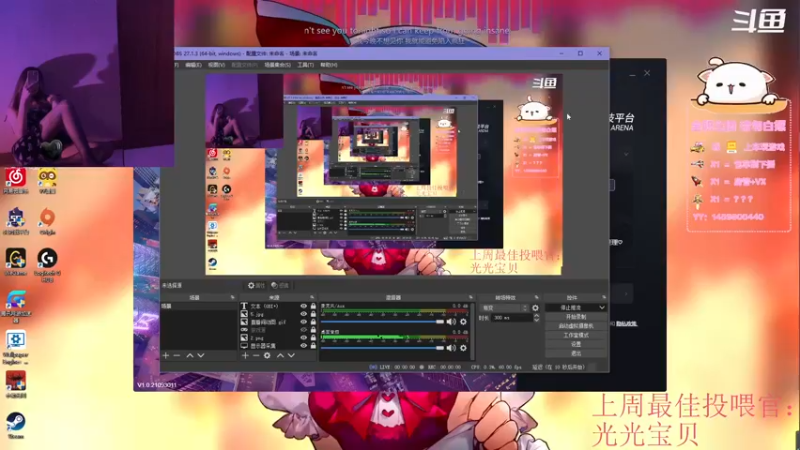Click the 启动虚拟摄像机 button
Viewport: 800px width, 450px height.
[576, 326]
